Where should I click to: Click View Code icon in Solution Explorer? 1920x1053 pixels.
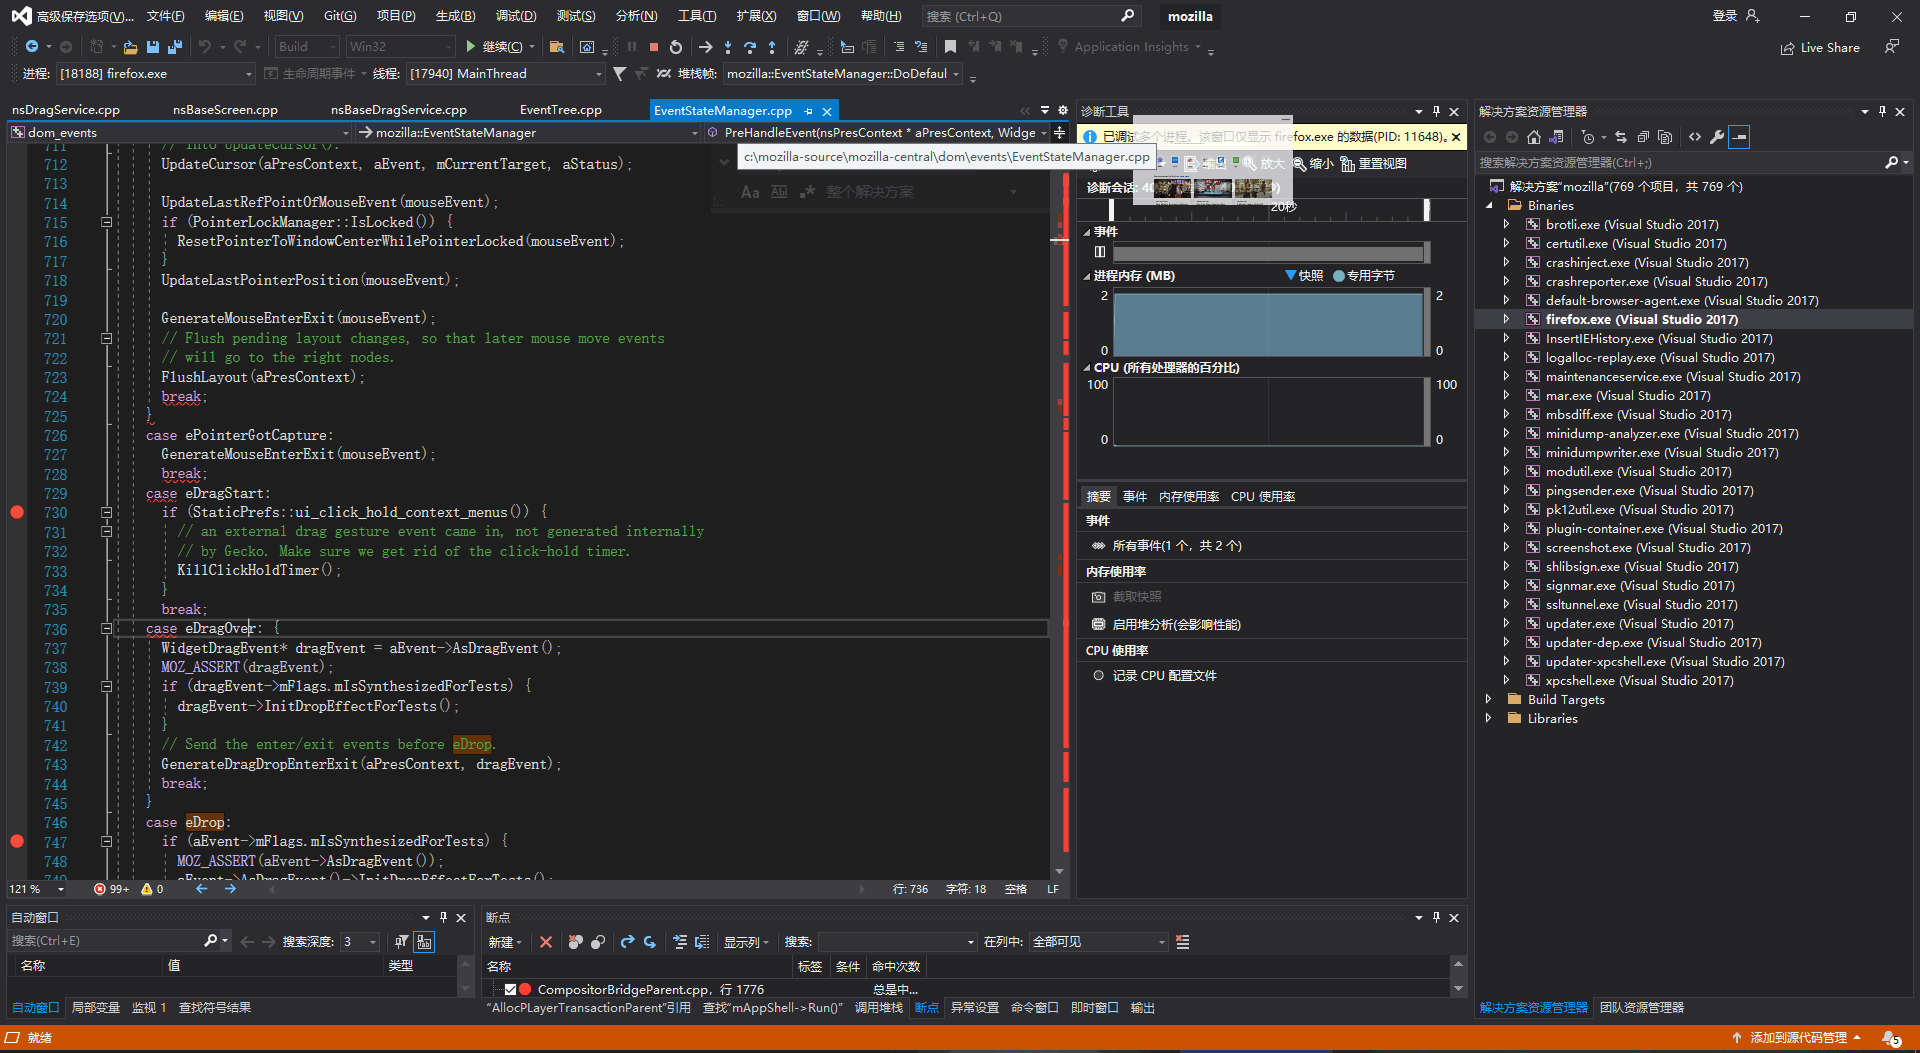[x=1694, y=137]
